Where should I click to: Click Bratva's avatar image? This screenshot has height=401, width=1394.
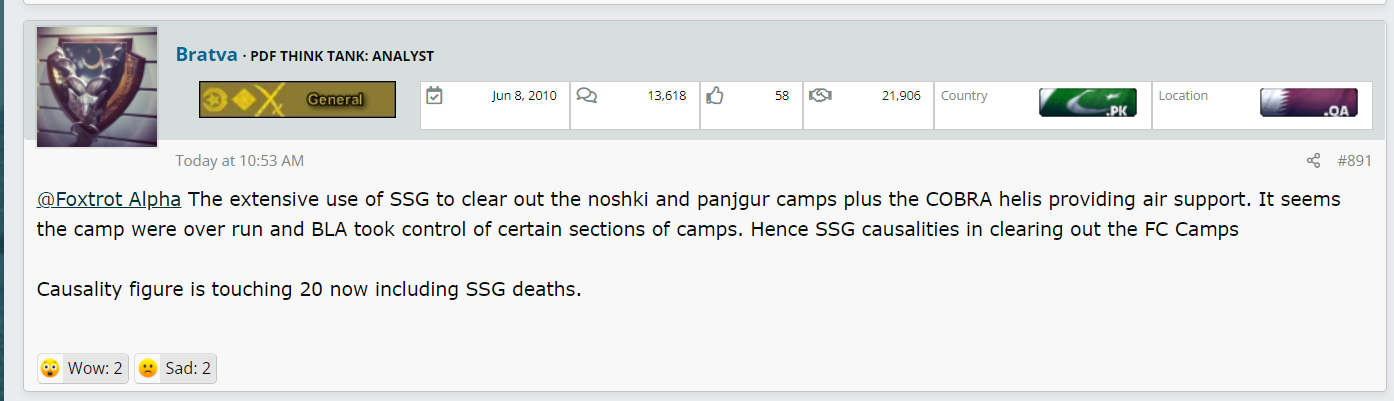click(97, 87)
